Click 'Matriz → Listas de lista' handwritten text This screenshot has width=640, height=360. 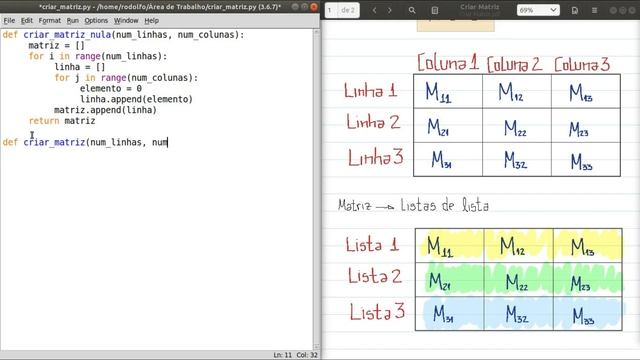click(413, 205)
